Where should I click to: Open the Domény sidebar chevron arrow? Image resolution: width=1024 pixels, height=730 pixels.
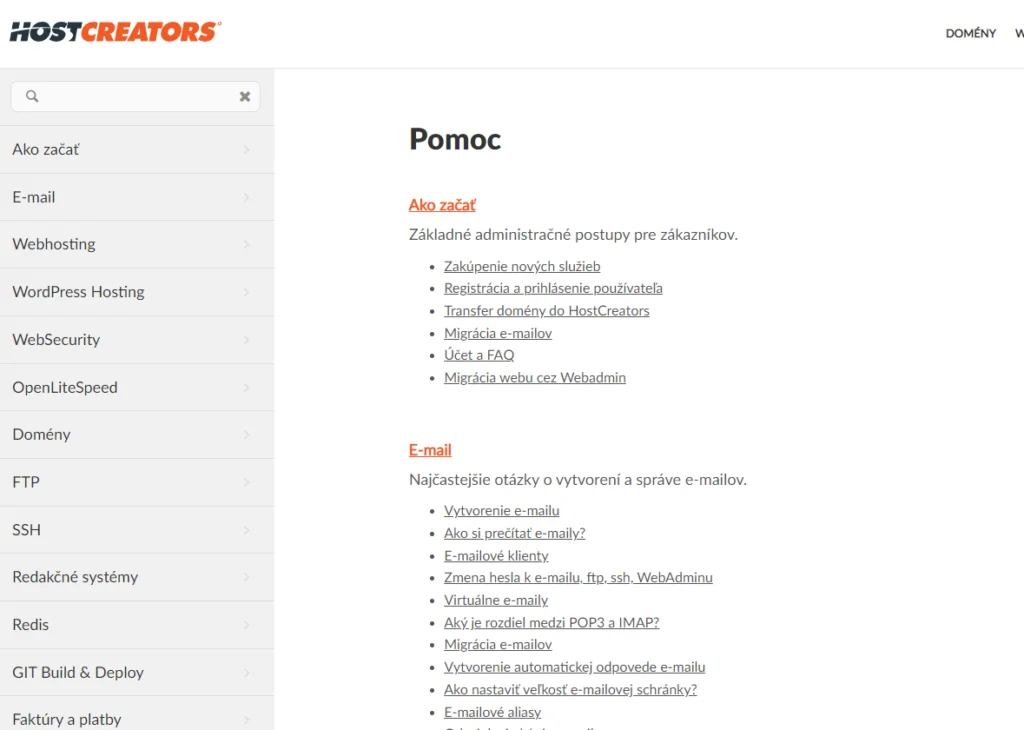[x=247, y=434]
